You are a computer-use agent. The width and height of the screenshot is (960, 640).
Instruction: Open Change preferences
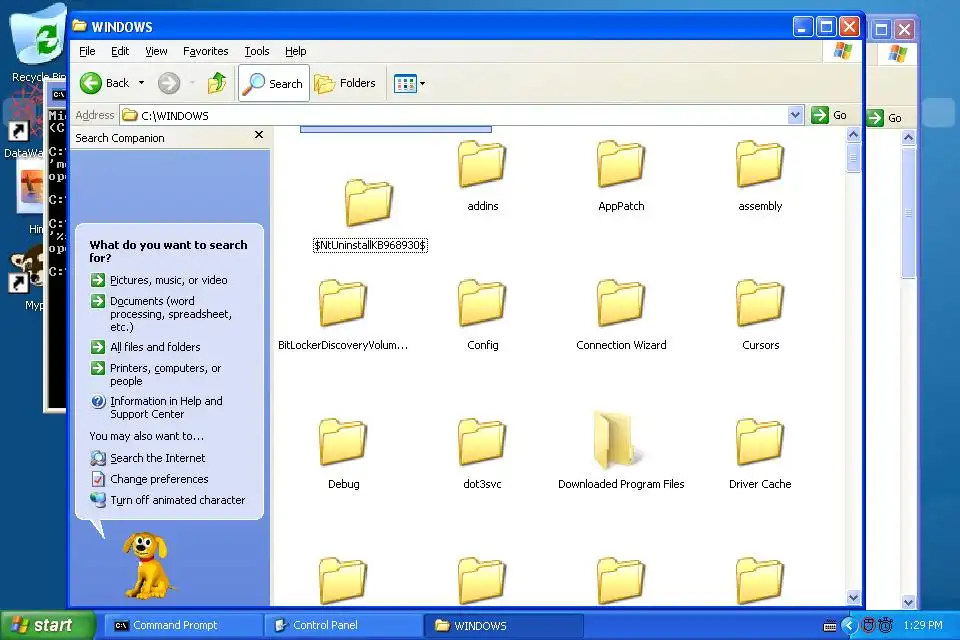pyautogui.click(x=159, y=479)
